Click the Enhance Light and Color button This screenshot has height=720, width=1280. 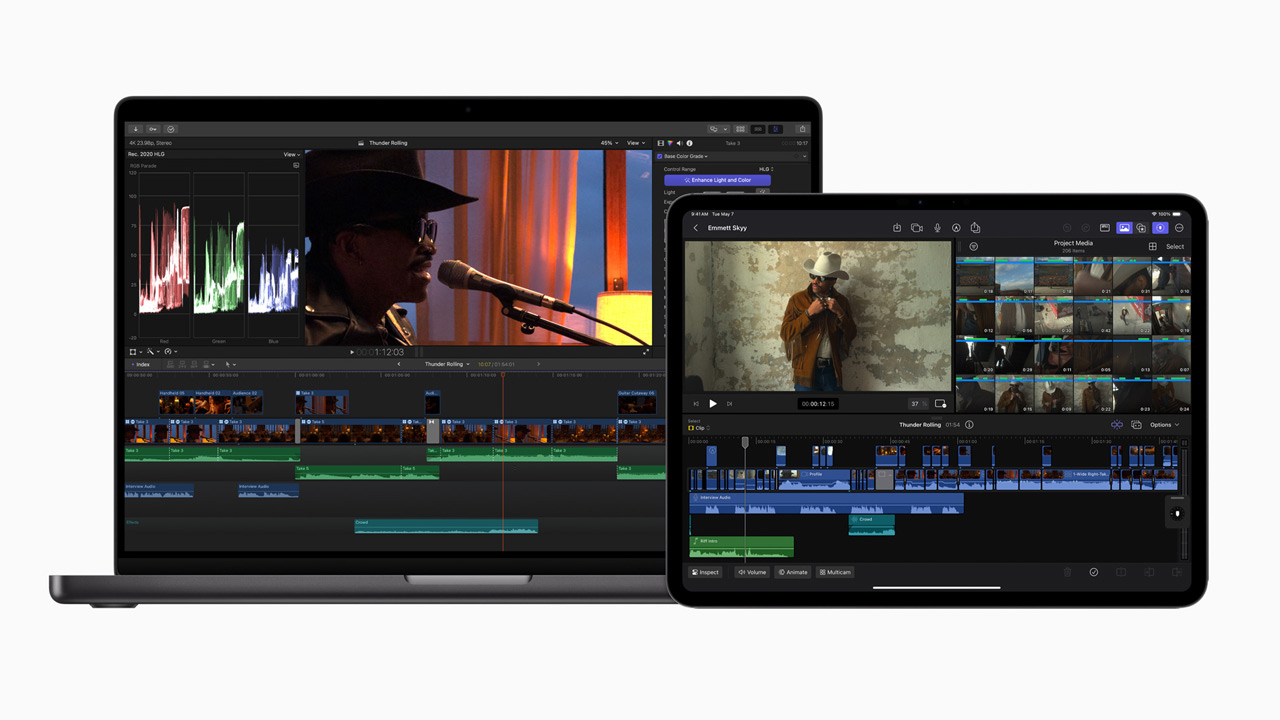click(717, 180)
